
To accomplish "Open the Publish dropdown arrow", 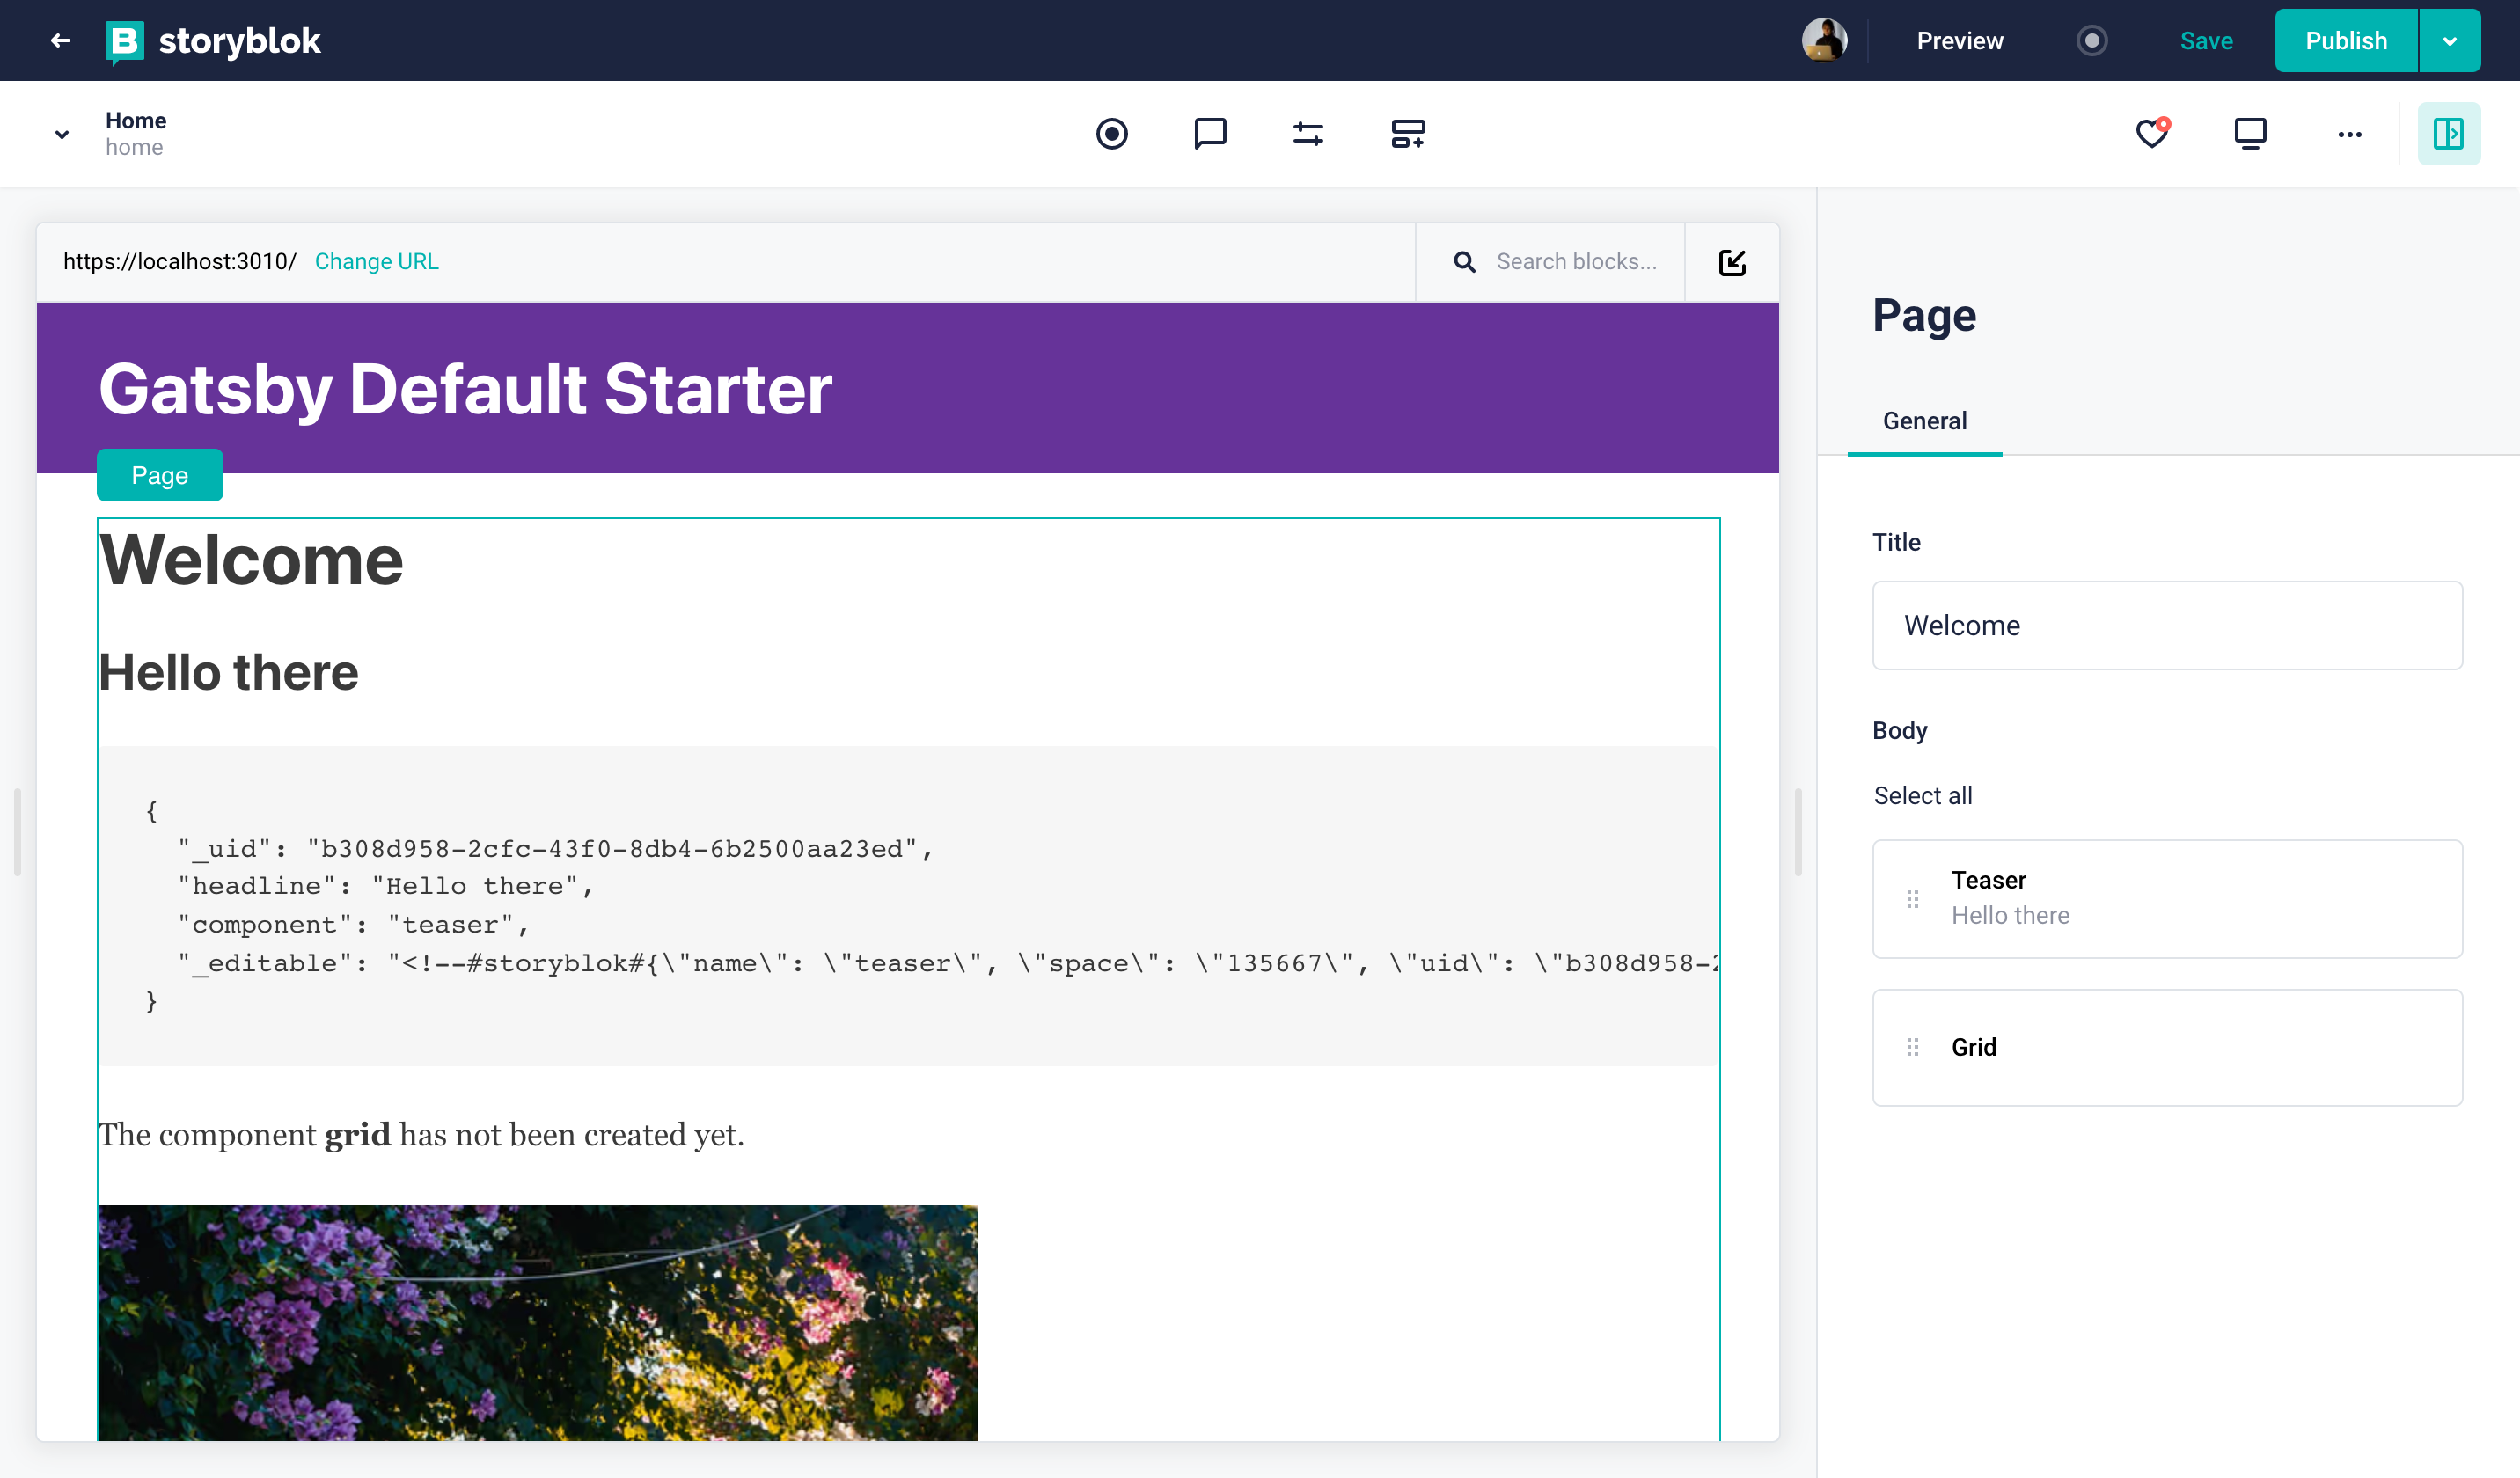I will click(2449, 41).
